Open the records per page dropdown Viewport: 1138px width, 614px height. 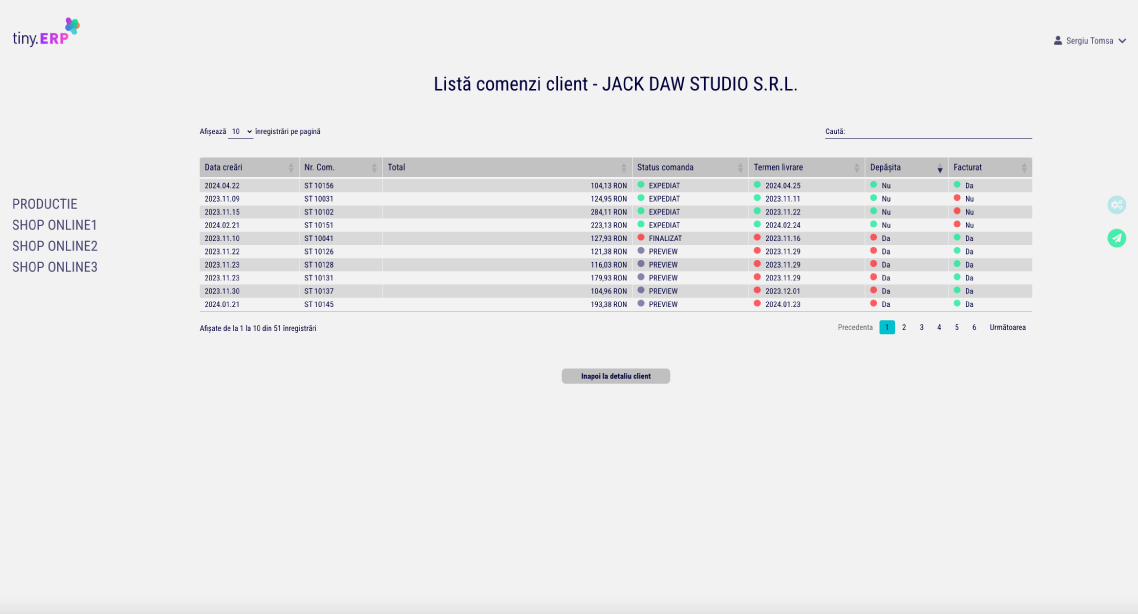point(241,132)
